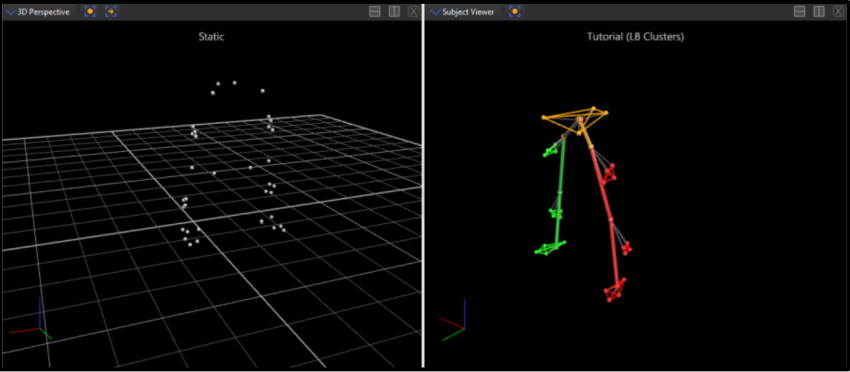Select the topmost marker in the Static view
Viewport: 850px width, 372px height.
pyautogui.click(x=234, y=83)
